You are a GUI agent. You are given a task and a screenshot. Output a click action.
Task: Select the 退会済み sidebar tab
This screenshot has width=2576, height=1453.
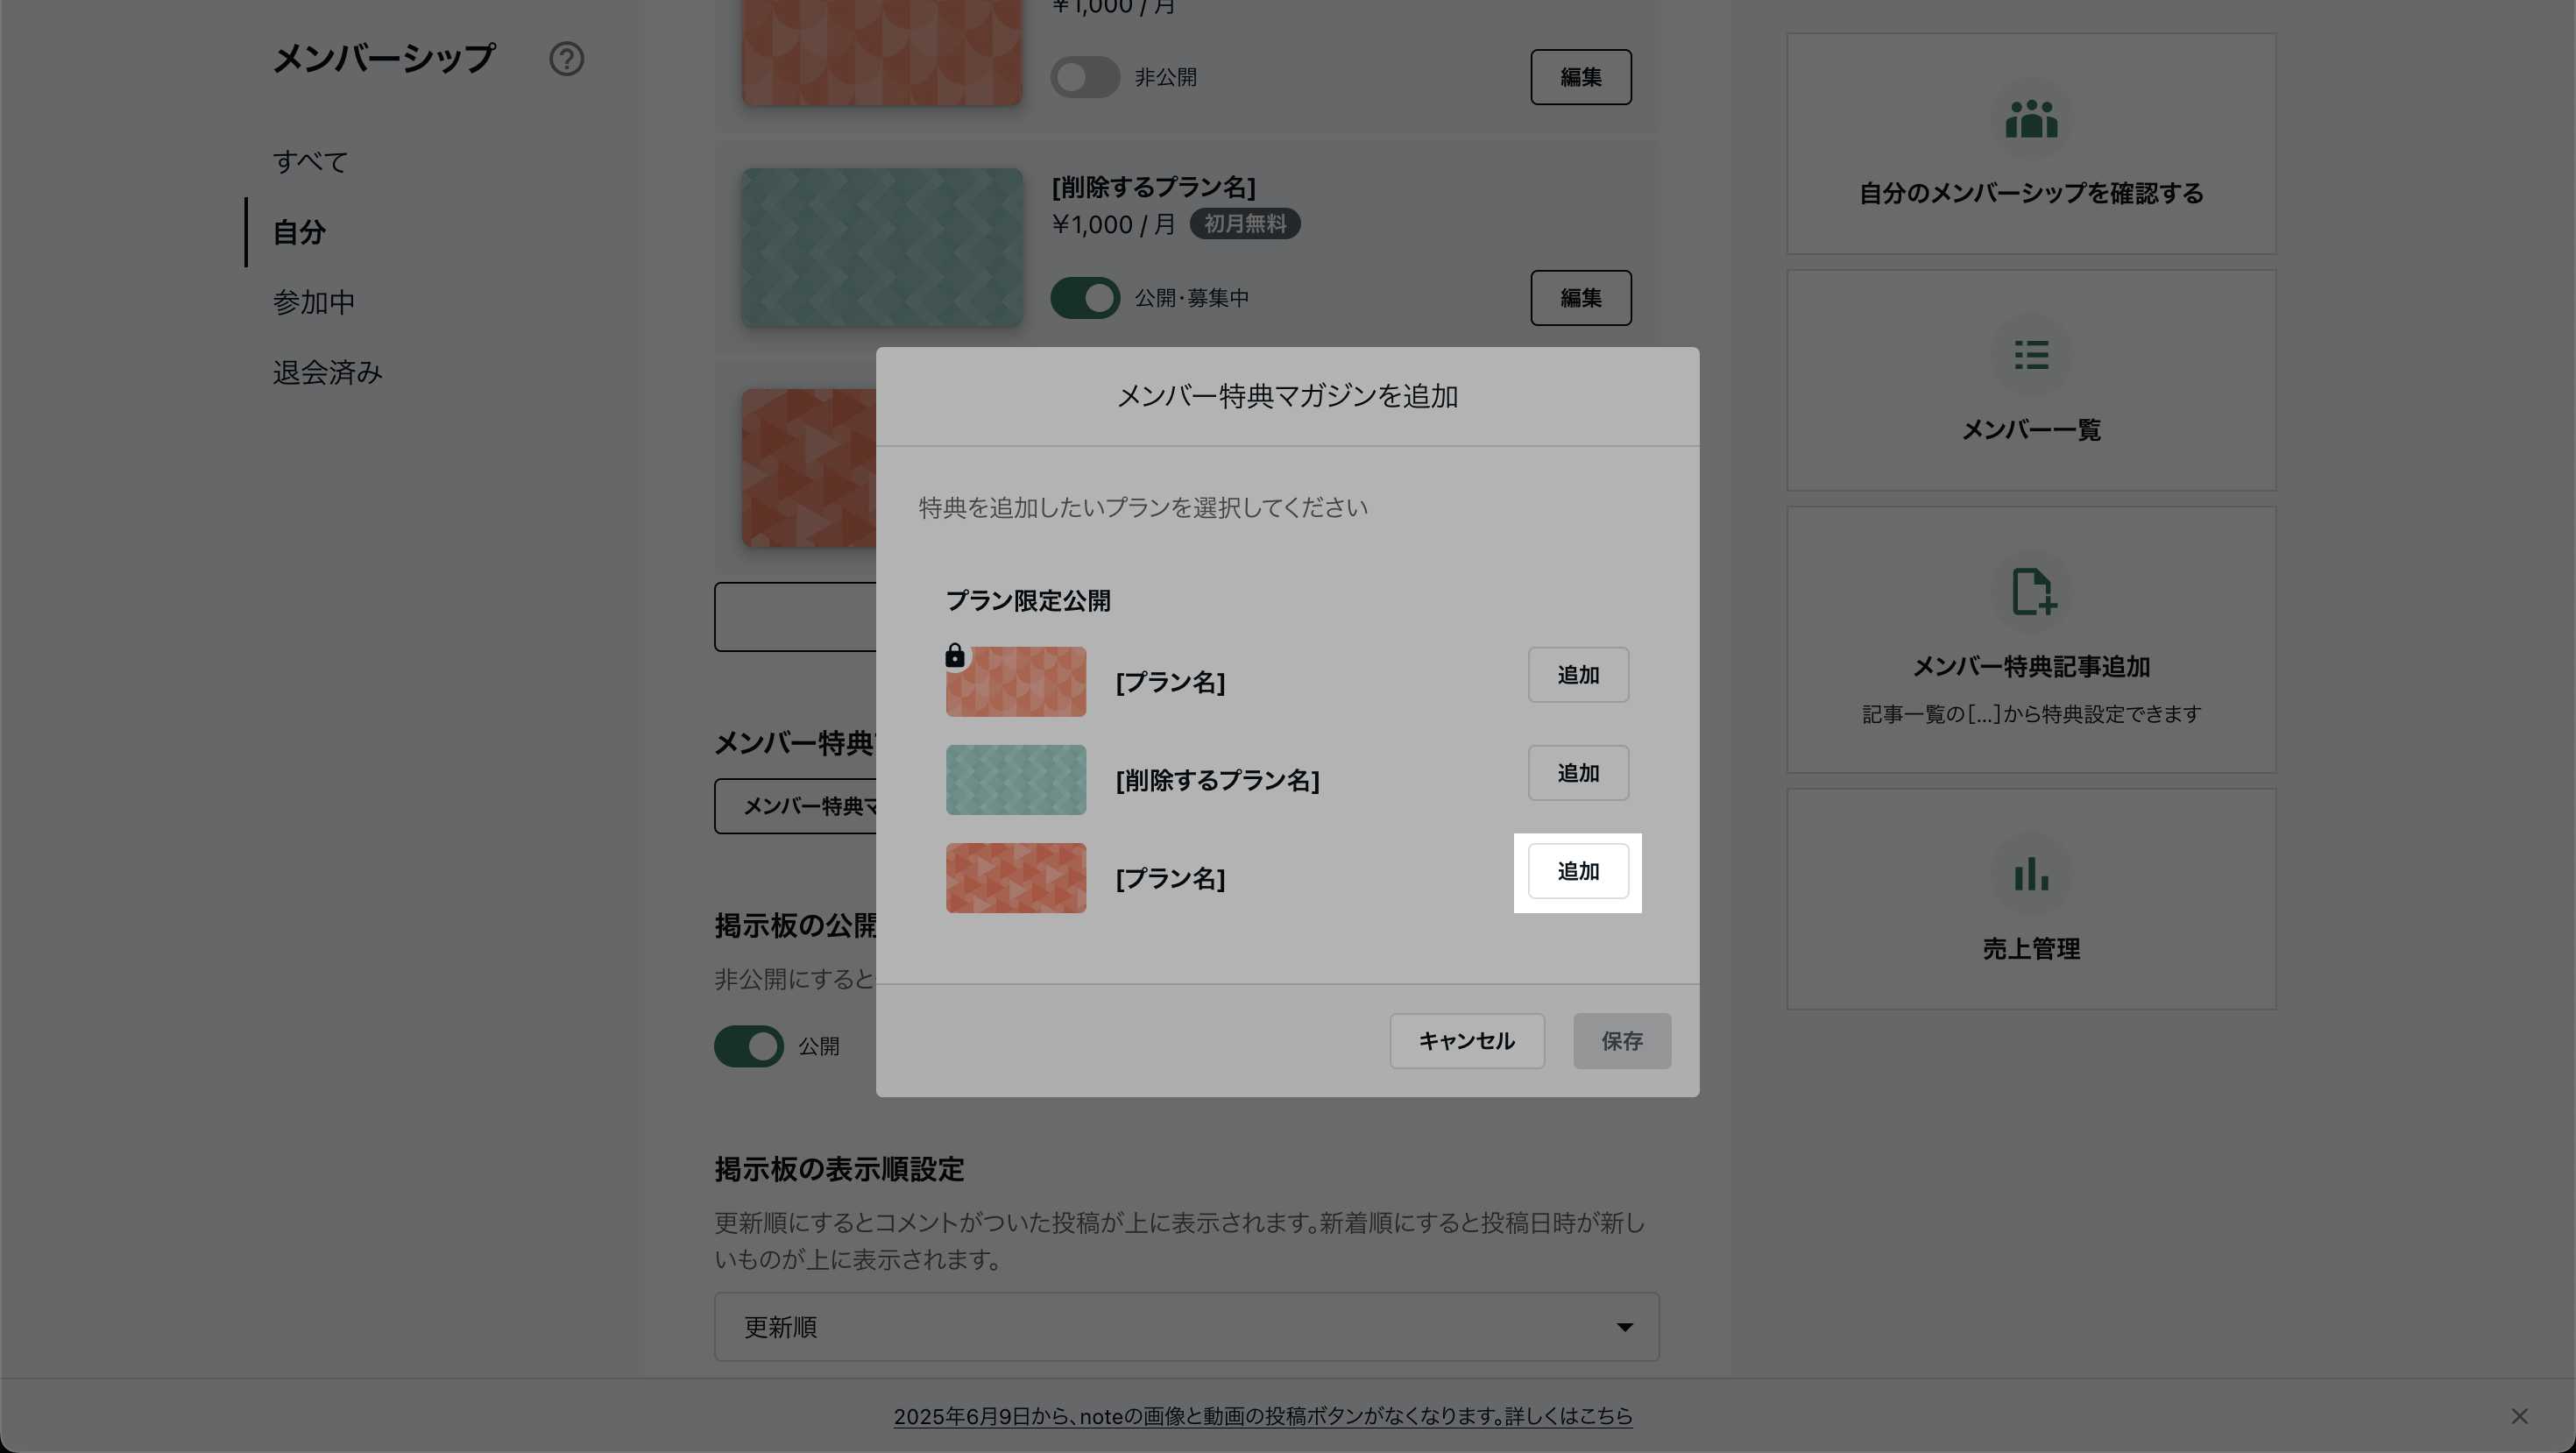(x=328, y=372)
